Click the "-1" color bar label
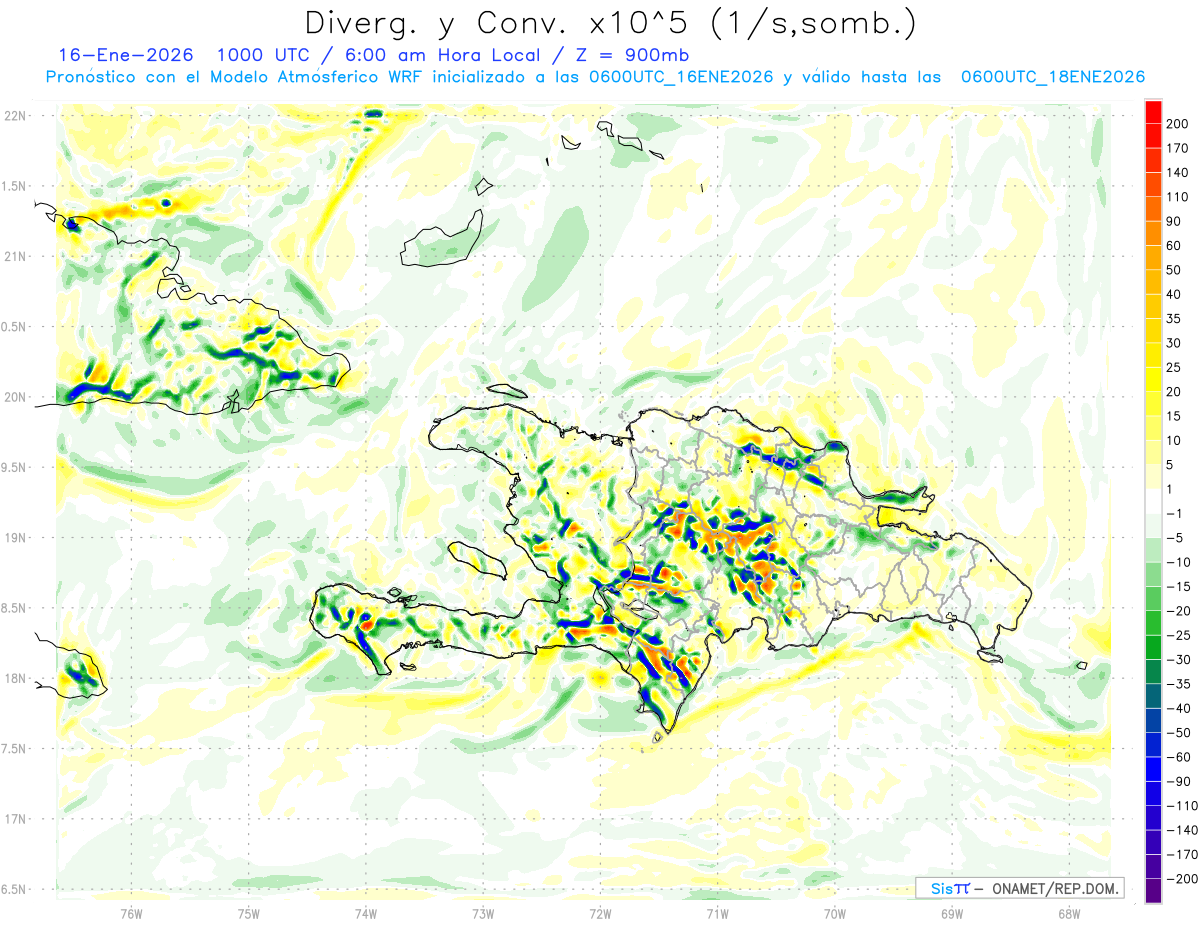The image size is (1200, 927). coord(1175,514)
